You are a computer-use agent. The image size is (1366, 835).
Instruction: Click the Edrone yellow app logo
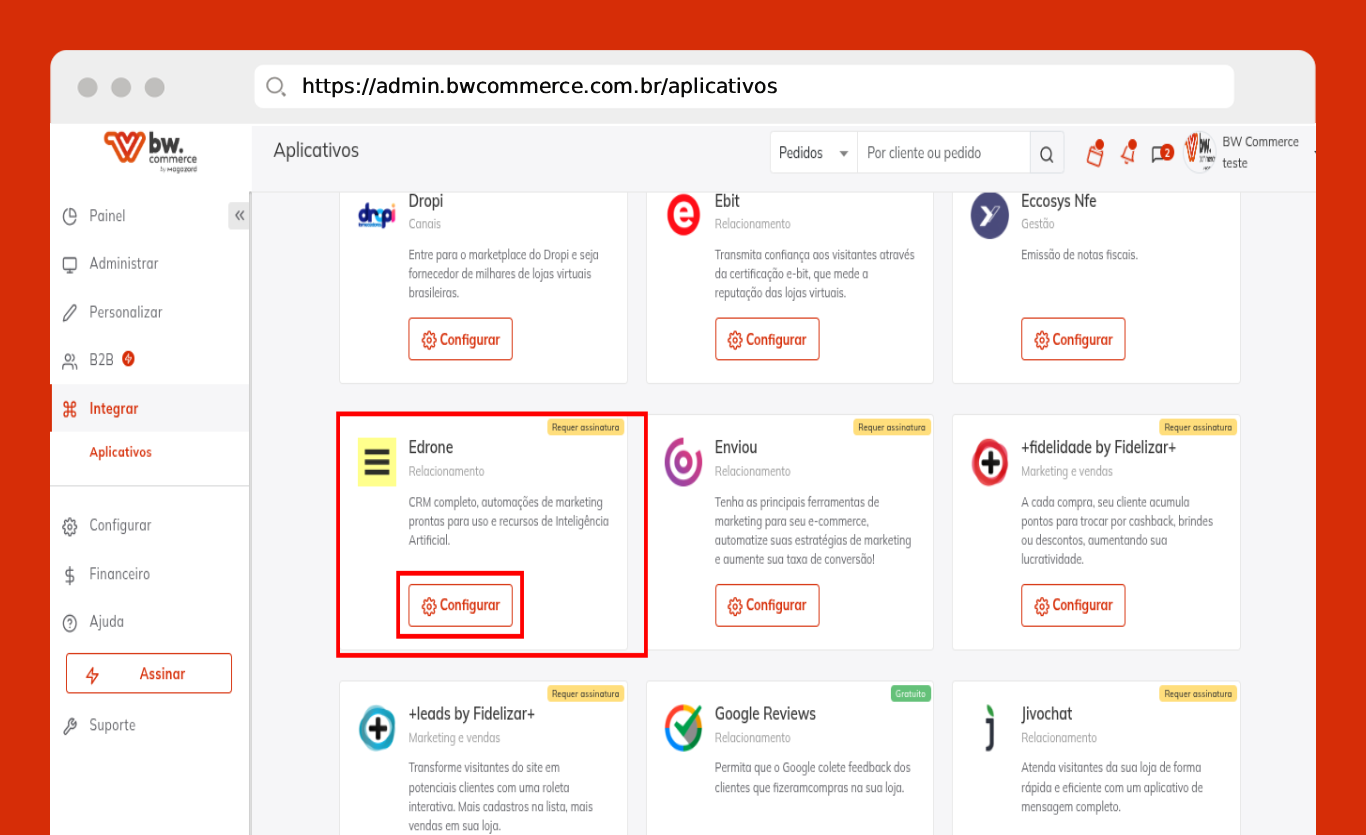pos(377,462)
